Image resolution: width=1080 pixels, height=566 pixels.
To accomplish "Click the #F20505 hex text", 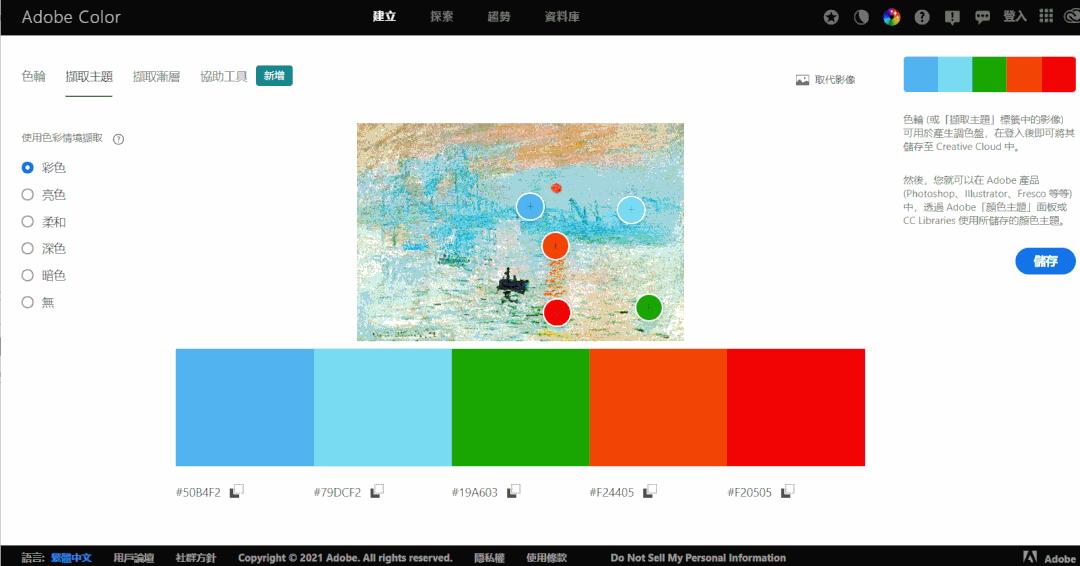I will tap(750, 492).
